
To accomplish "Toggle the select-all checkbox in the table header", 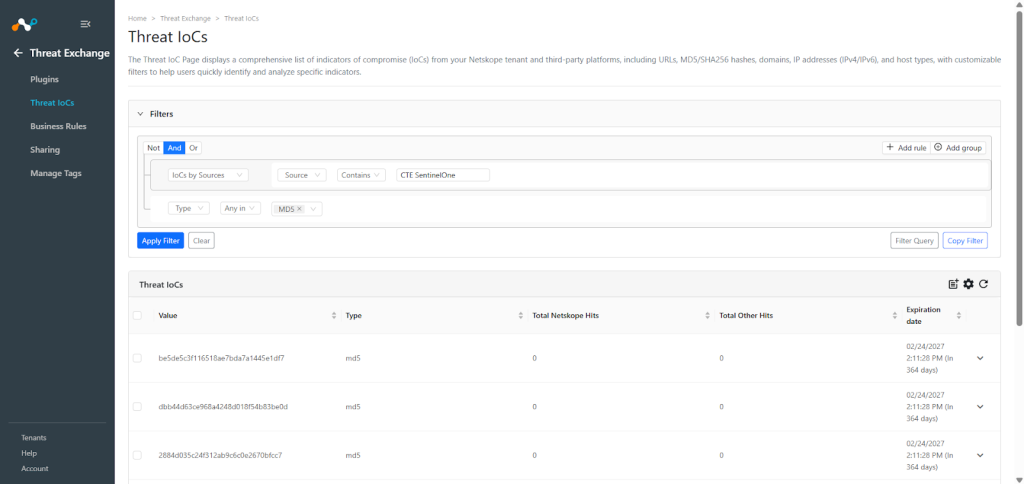I will [x=137, y=315].
